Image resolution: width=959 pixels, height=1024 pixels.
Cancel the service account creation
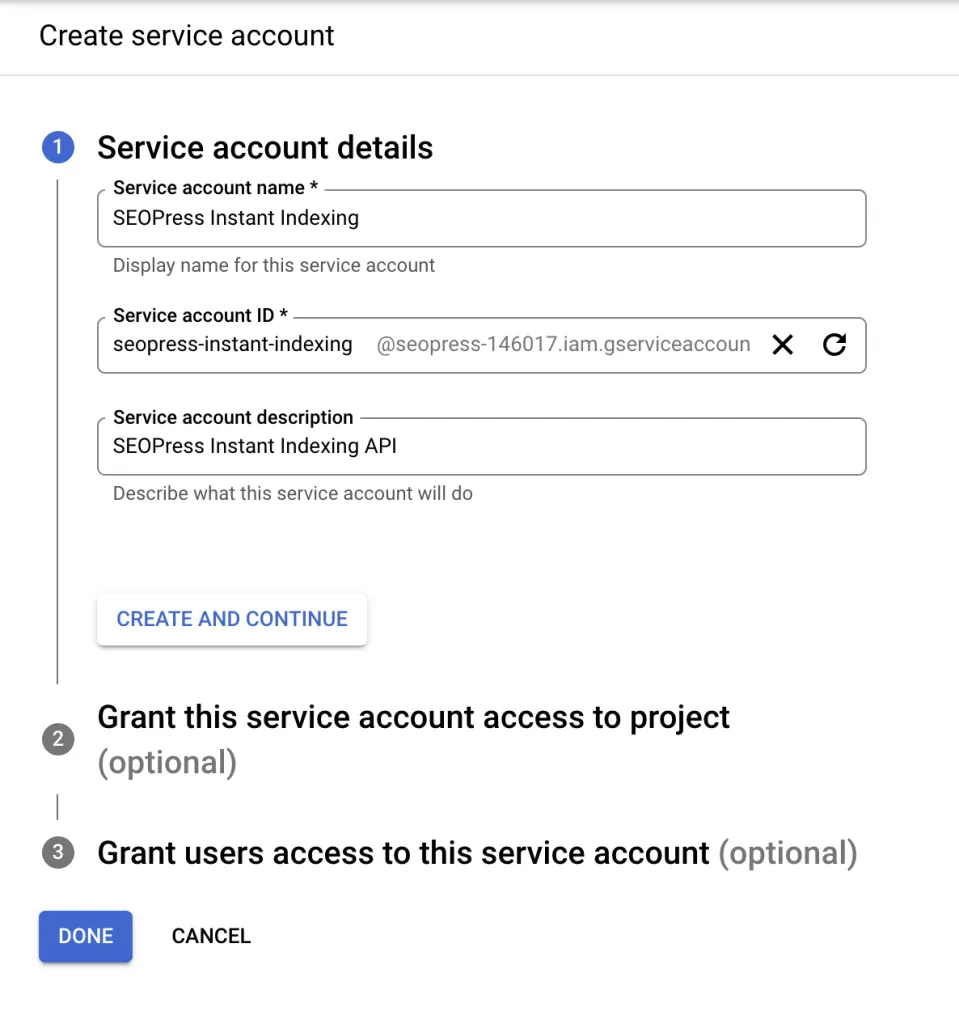point(211,936)
